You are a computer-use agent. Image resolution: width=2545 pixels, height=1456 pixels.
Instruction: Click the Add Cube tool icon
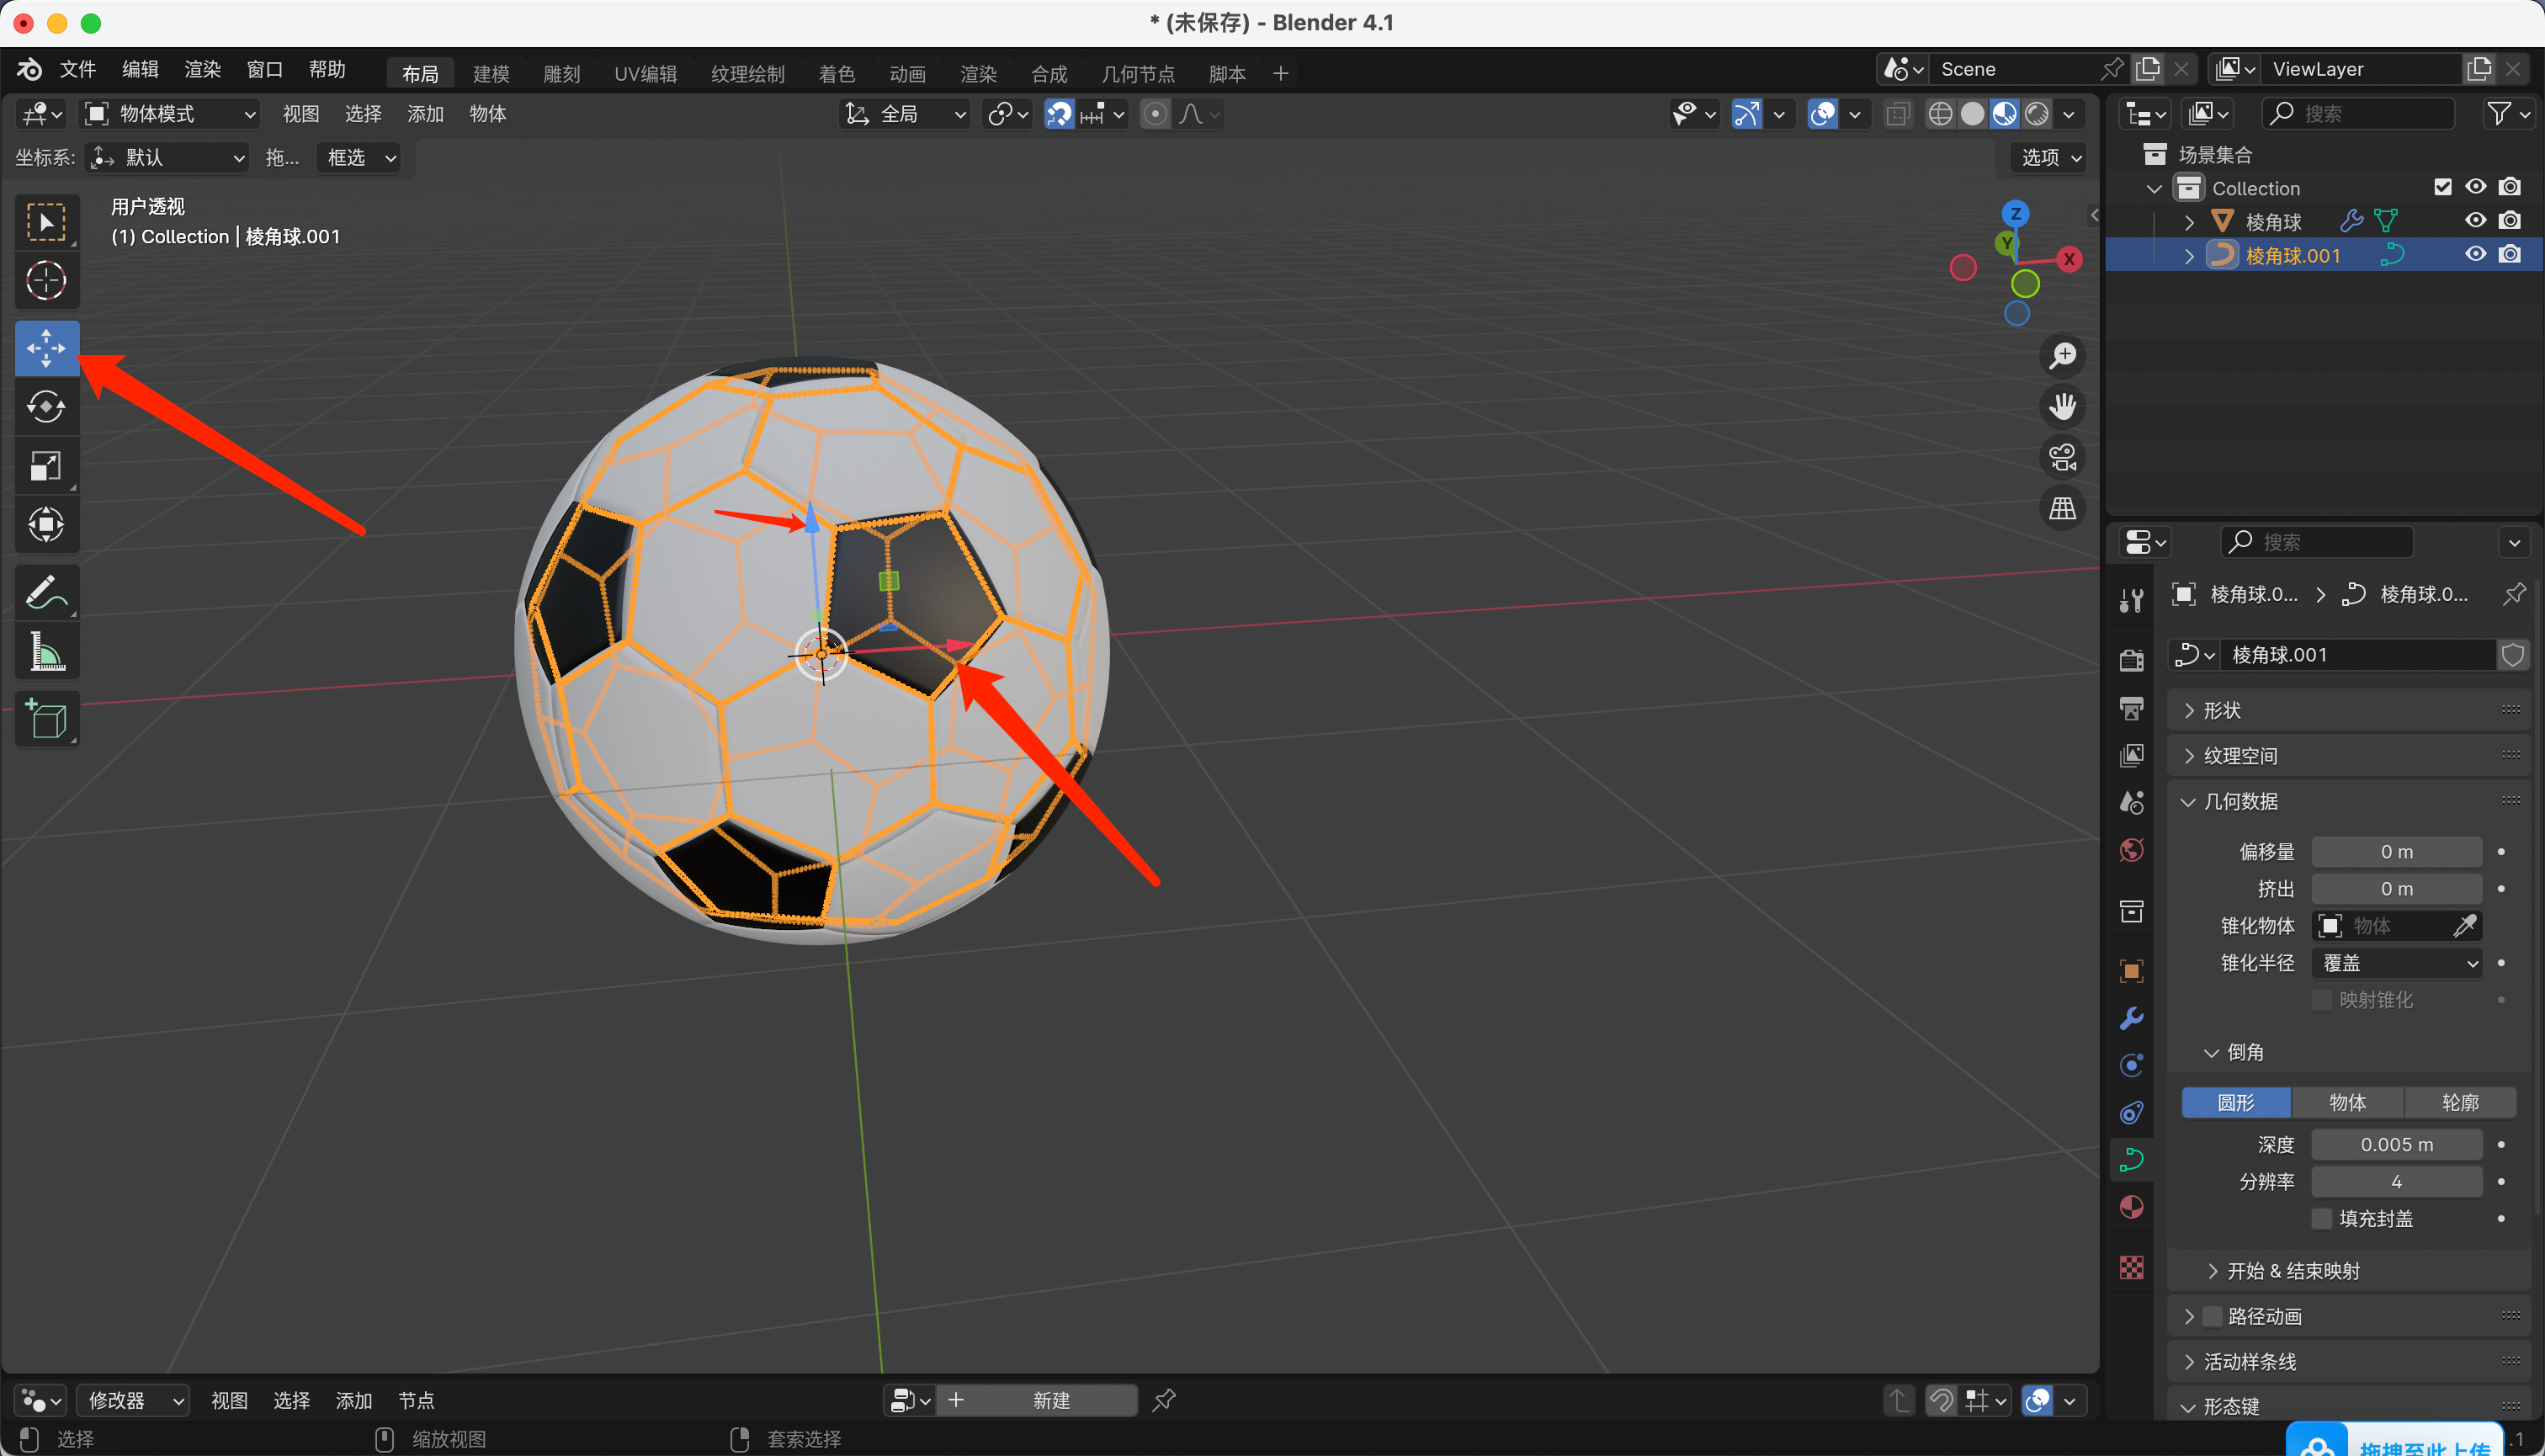[x=46, y=719]
